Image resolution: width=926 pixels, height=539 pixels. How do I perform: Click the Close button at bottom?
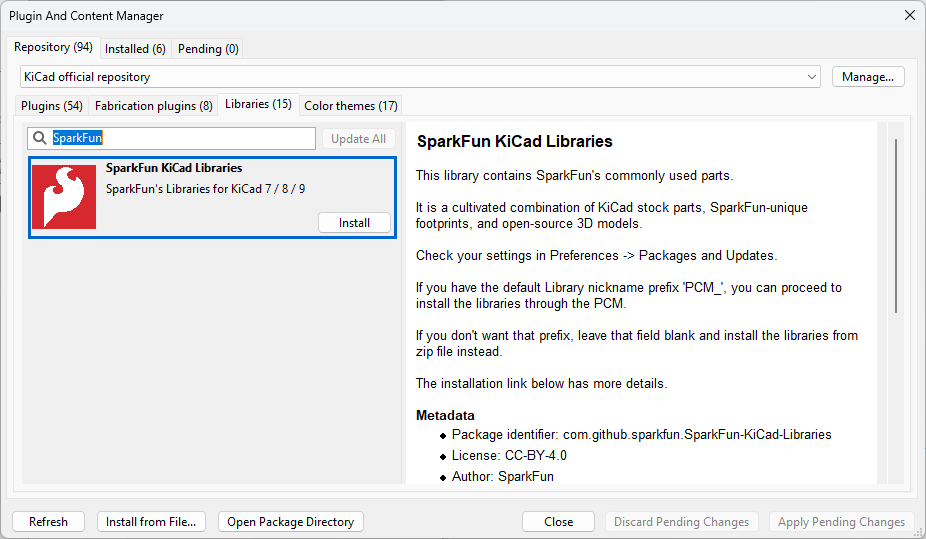pyautogui.click(x=558, y=522)
